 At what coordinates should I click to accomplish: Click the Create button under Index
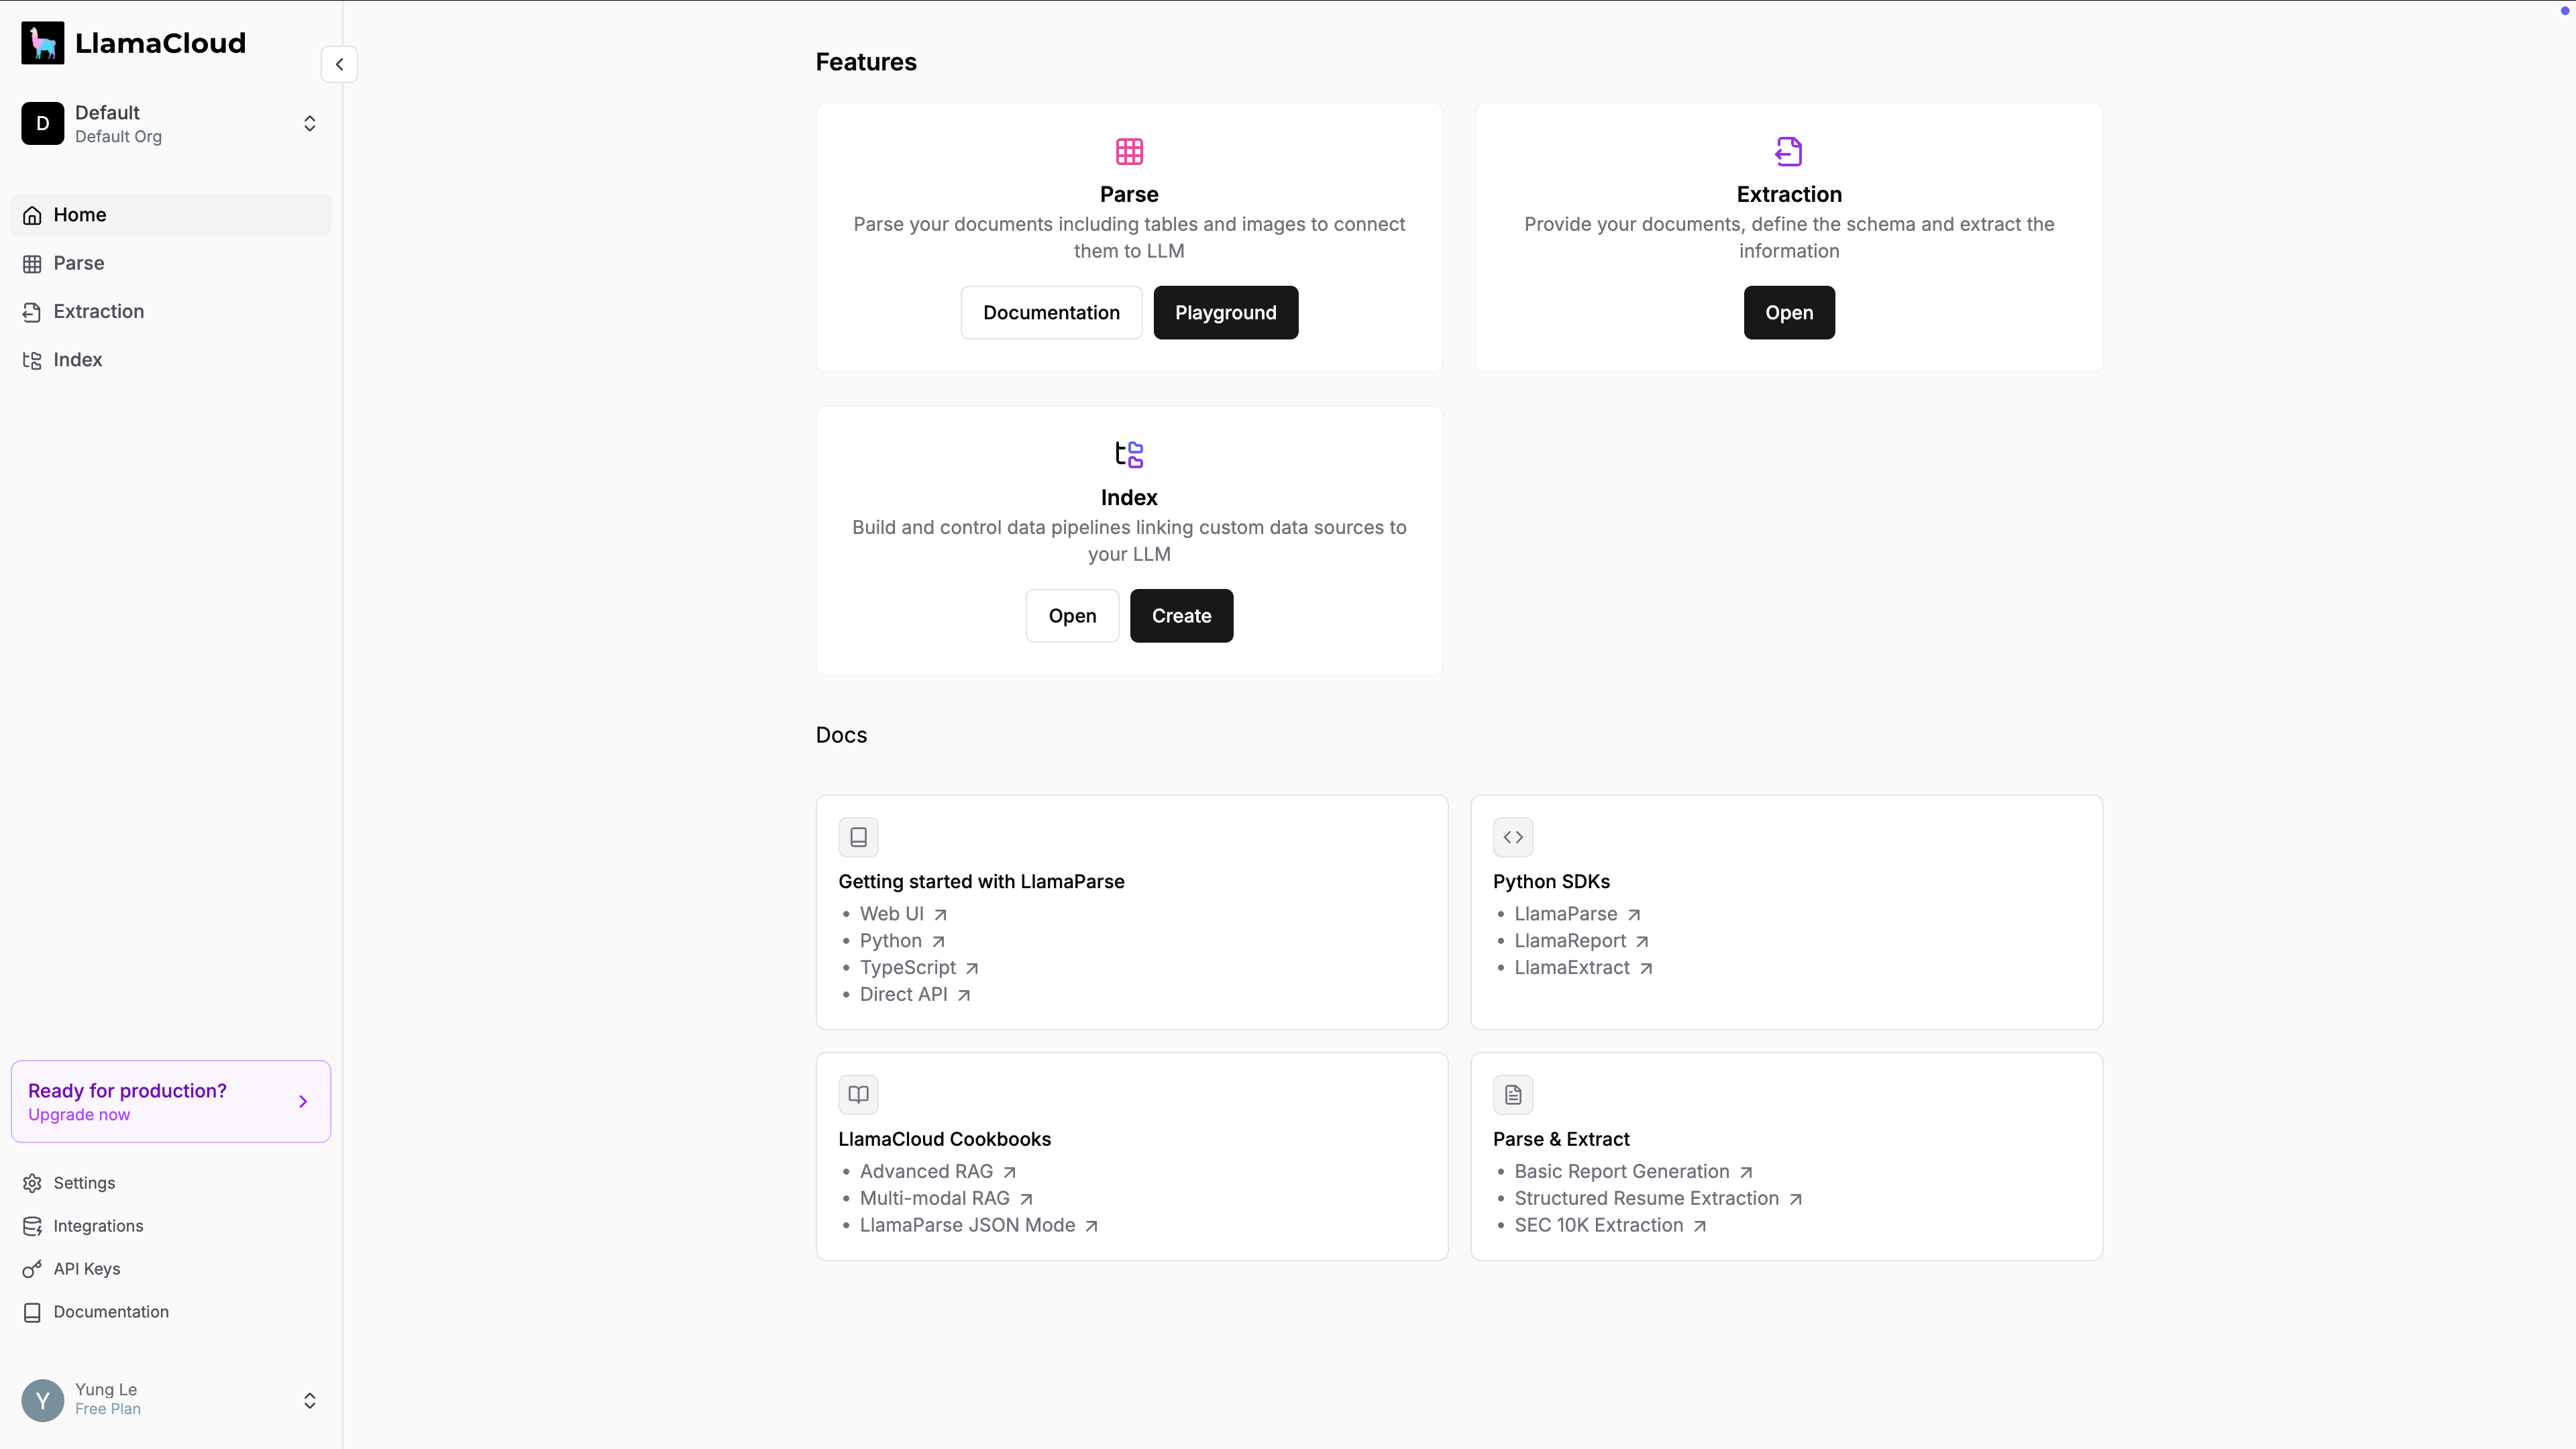[x=1181, y=615]
